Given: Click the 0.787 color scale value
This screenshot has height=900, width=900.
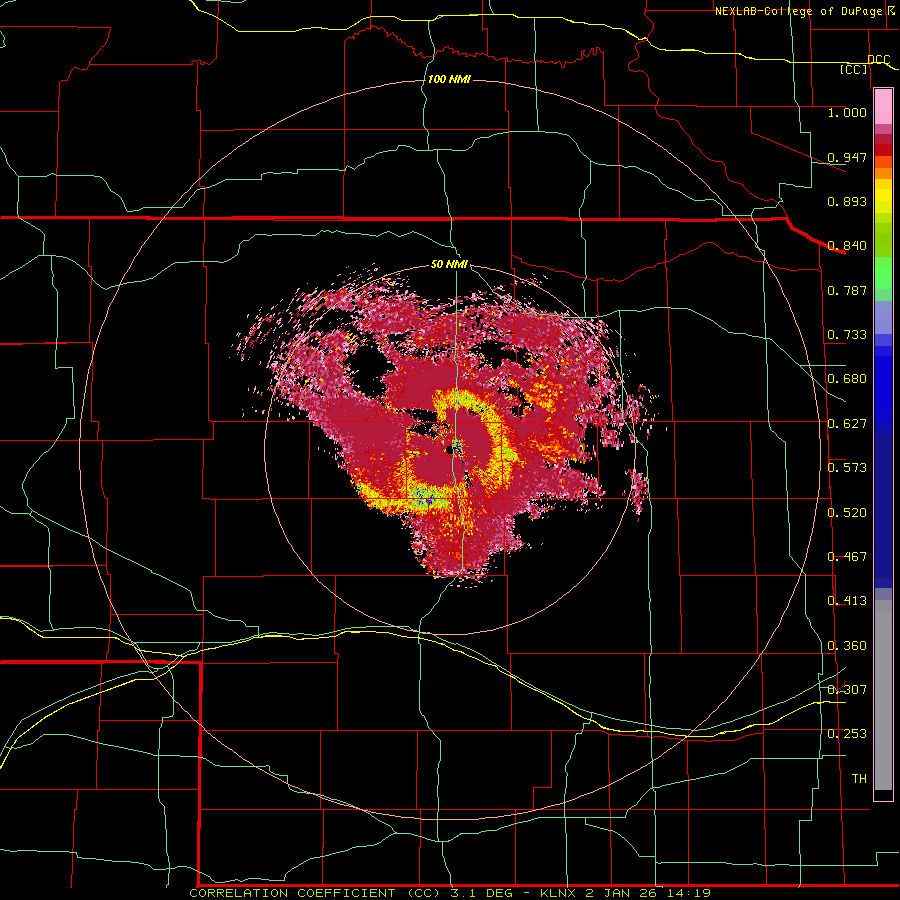Looking at the screenshot, I should click(x=847, y=290).
